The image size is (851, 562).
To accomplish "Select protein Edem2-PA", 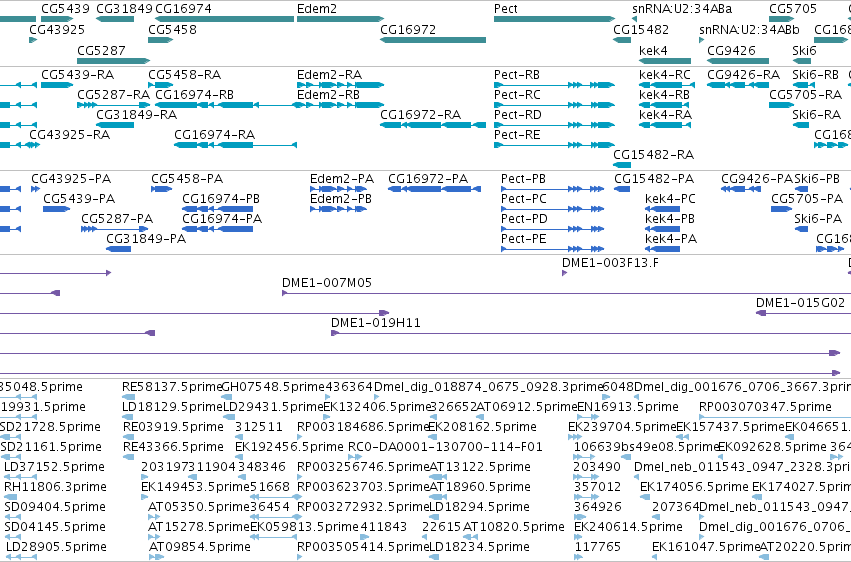I will 338,189.
